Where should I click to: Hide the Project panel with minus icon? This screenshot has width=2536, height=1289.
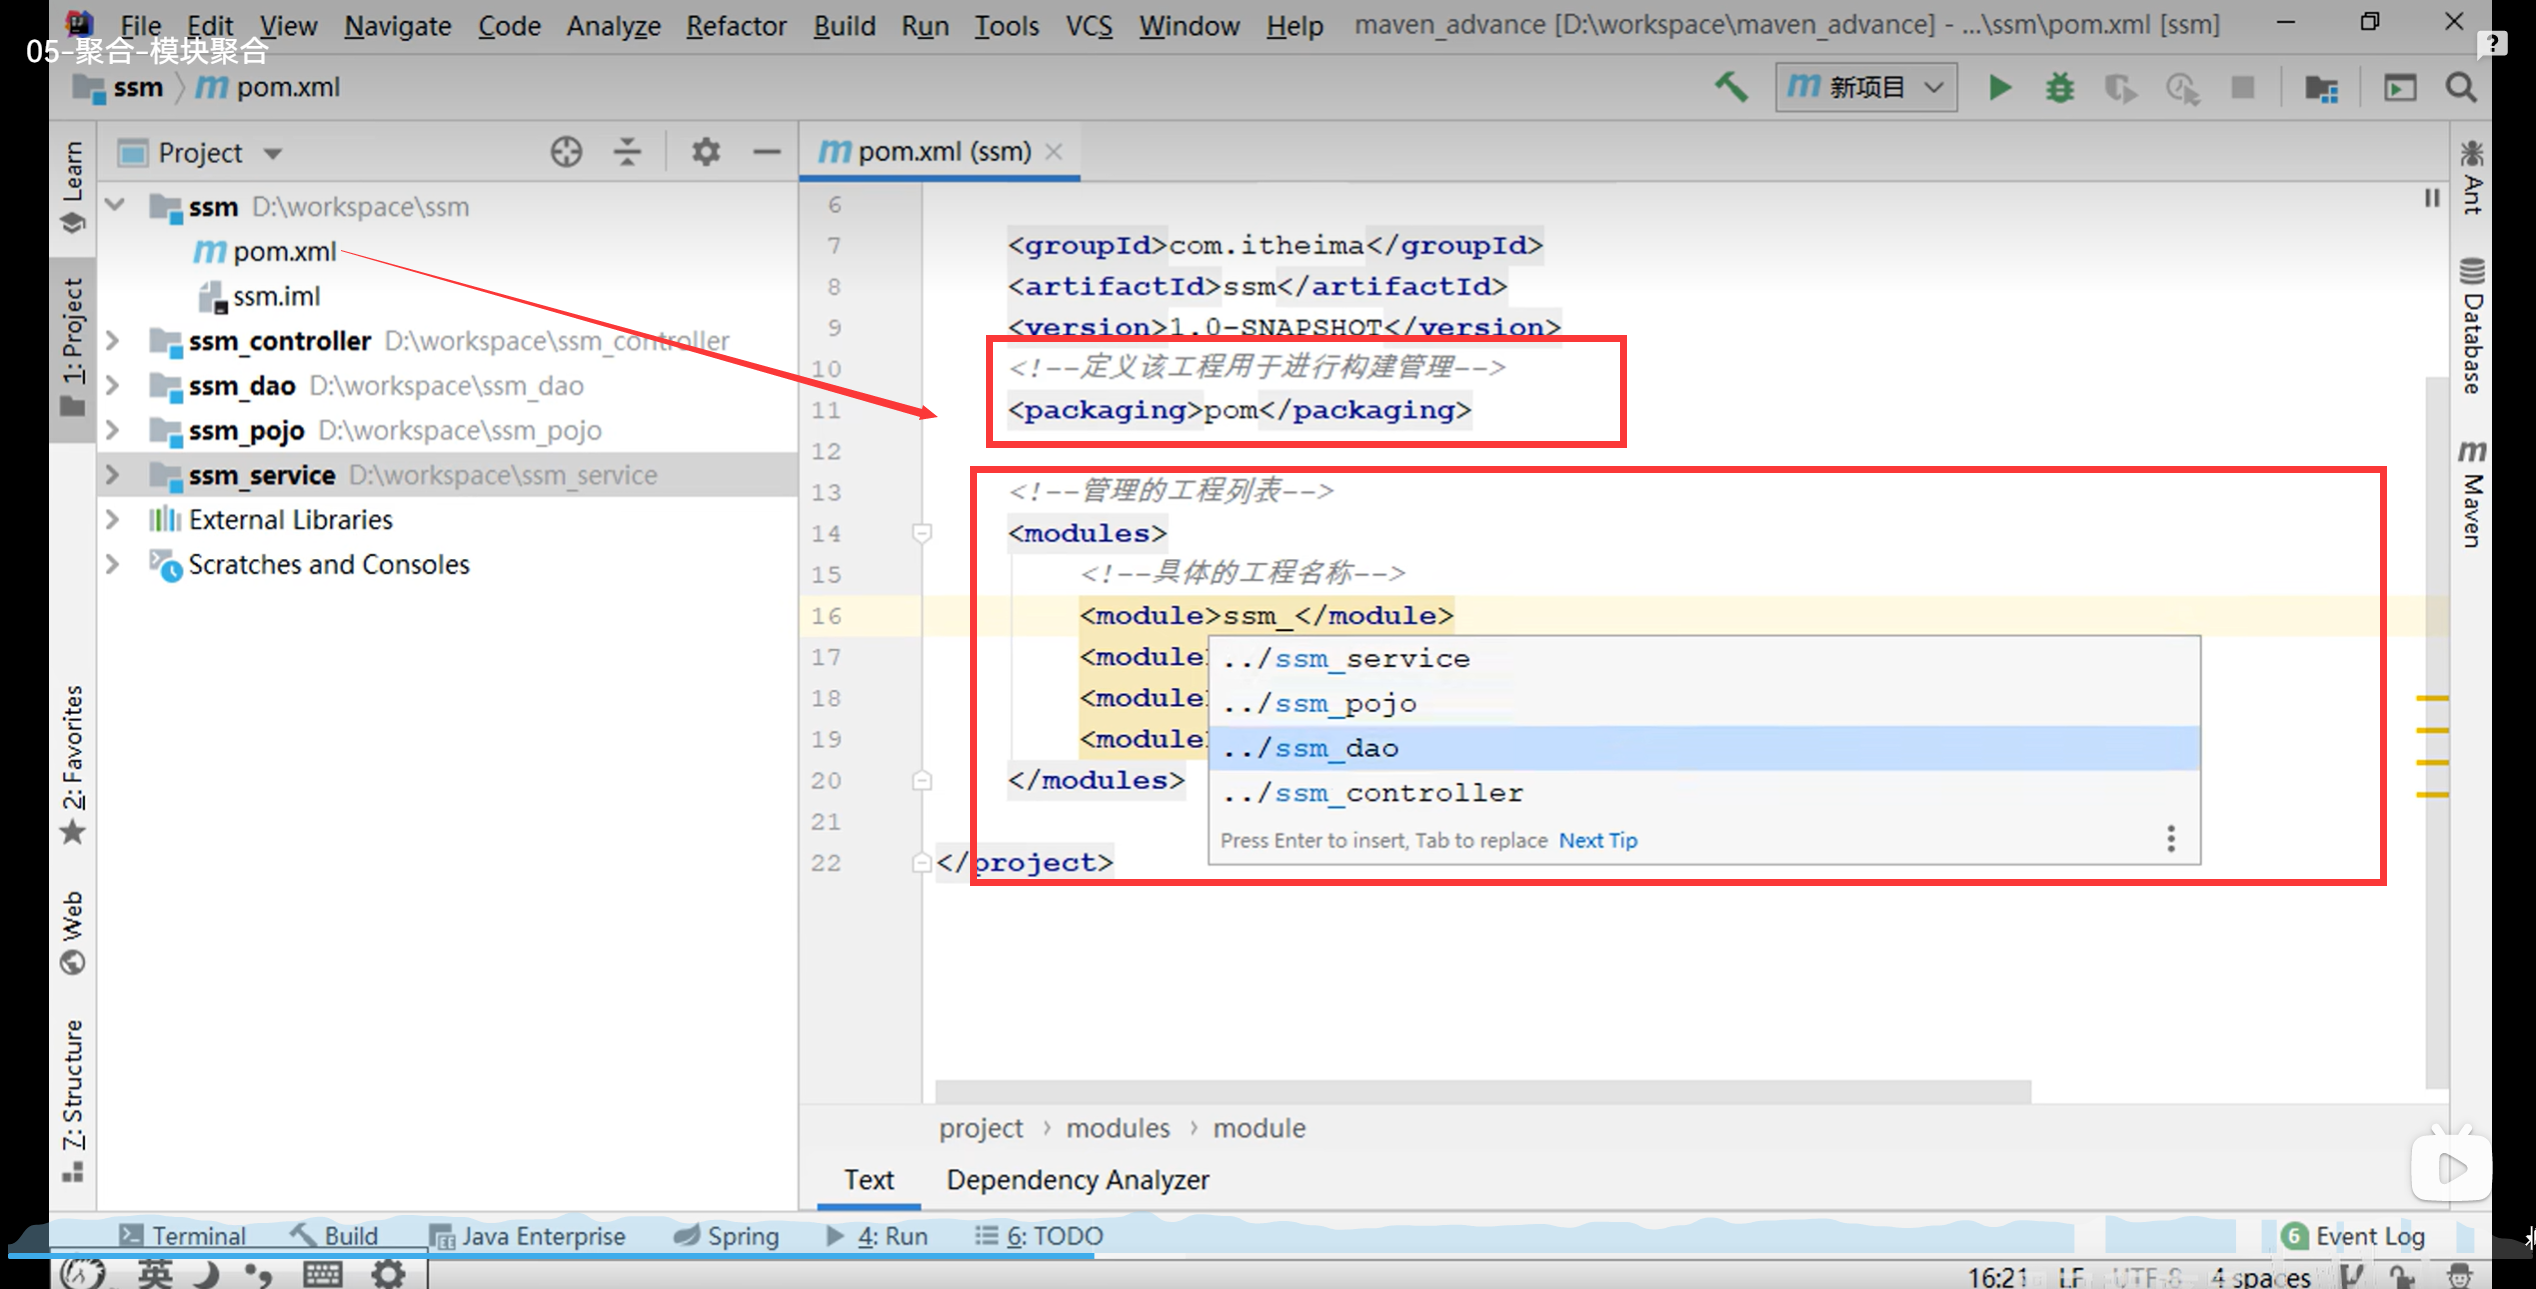[x=767, y=152]
